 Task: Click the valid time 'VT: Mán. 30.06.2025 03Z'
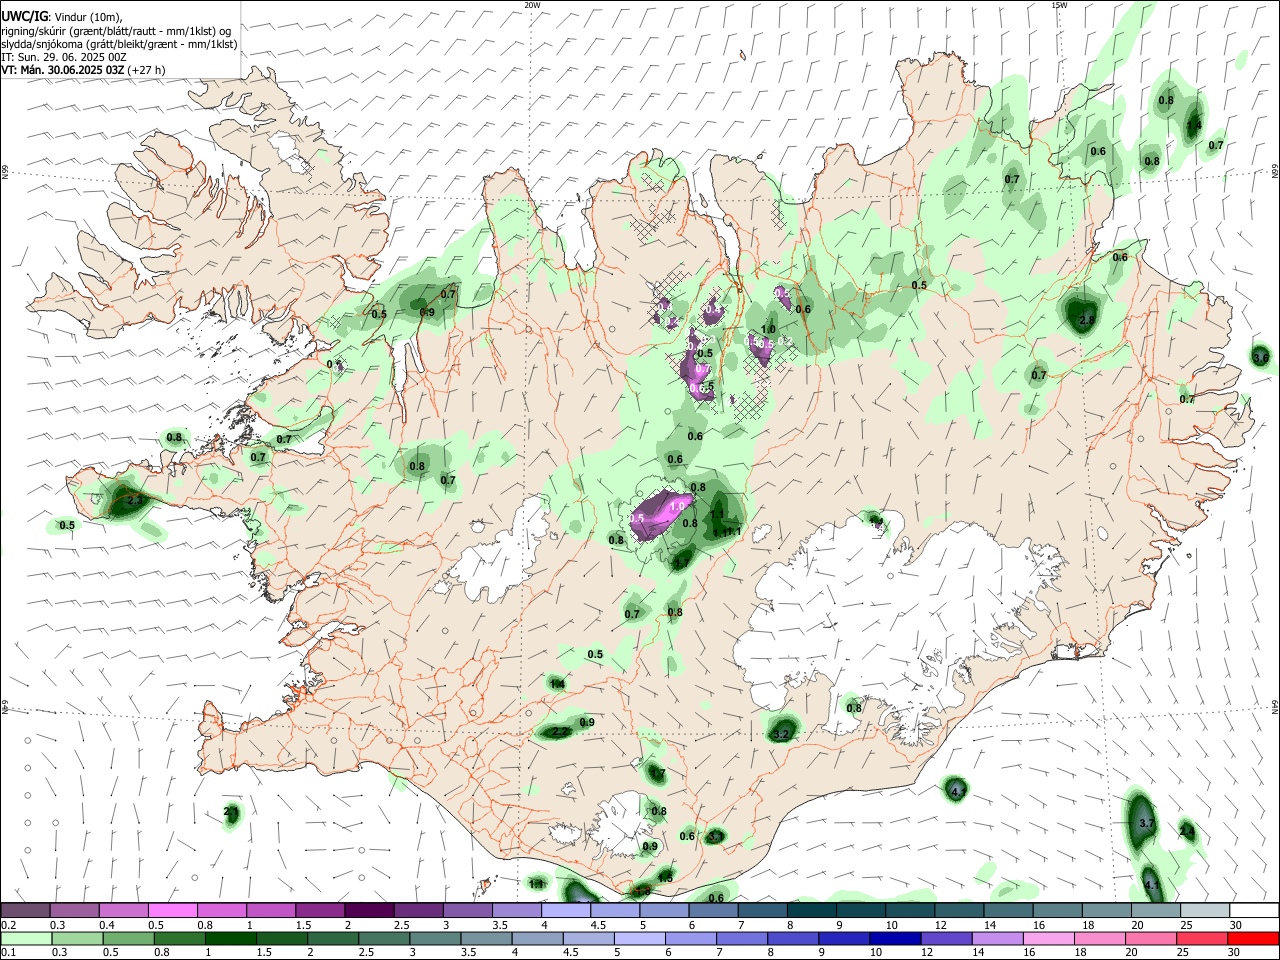click(63, 70)
